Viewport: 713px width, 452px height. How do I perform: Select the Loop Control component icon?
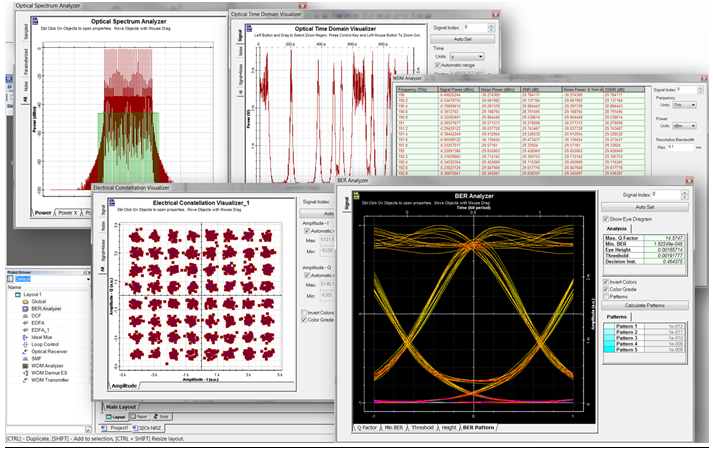tap(25, 344)
